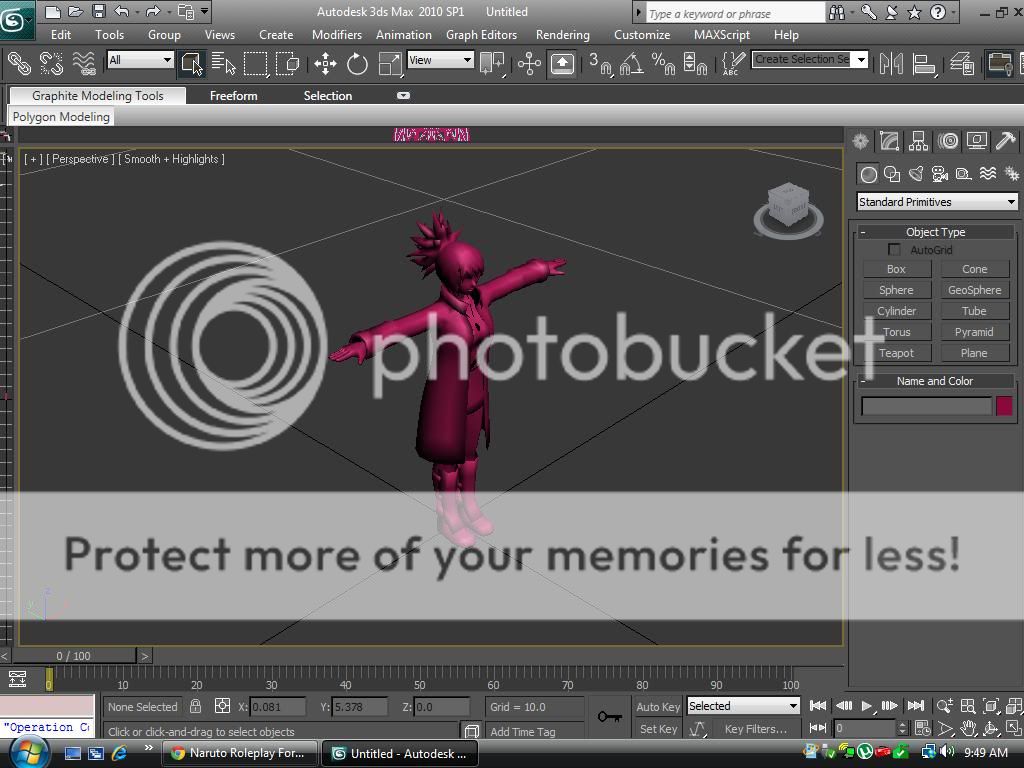The height and width of the screenshot is (768, 1024).
Task: Open the reference coordinate 'View' dropdown
Action: (x=440, y=60)
